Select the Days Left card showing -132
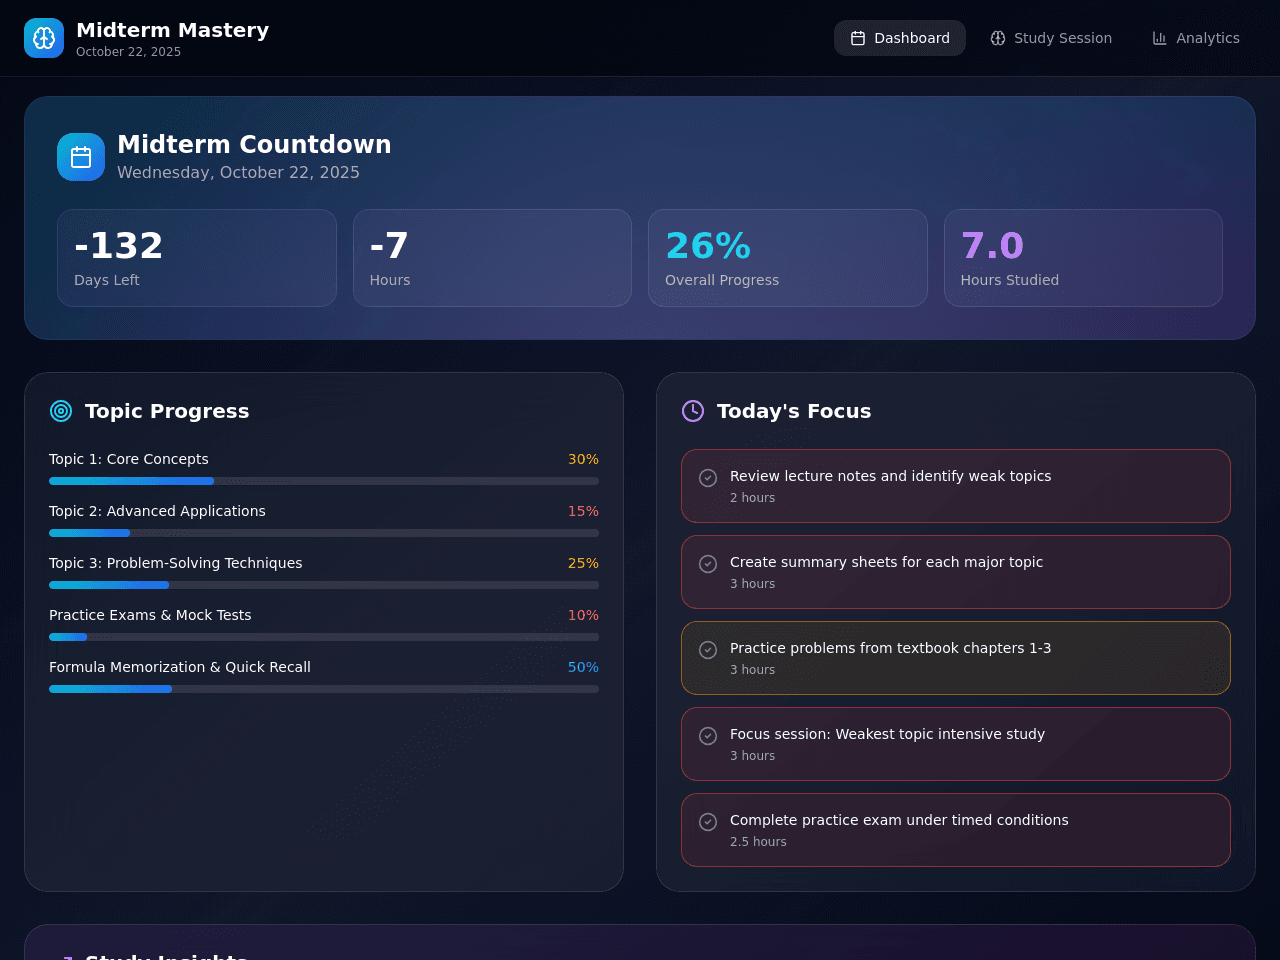 point(197,258)
